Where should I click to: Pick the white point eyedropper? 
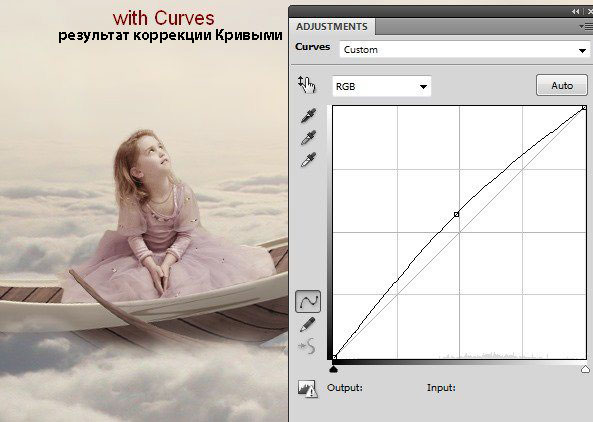click(x=308, y=160)
